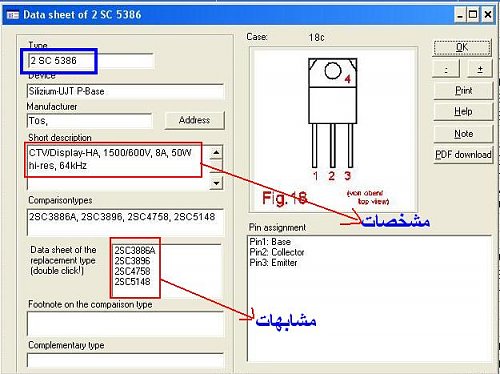Image resolution: width=500 pixels, height=374 pixels.
Task: Click the Complementary type field
Action: tap(125, 361)
